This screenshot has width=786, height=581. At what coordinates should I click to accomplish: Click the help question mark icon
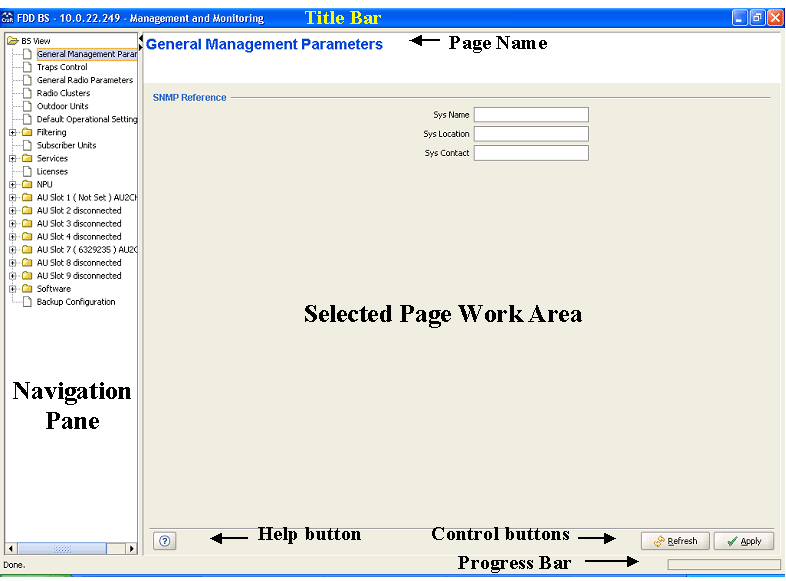point(165,541)
